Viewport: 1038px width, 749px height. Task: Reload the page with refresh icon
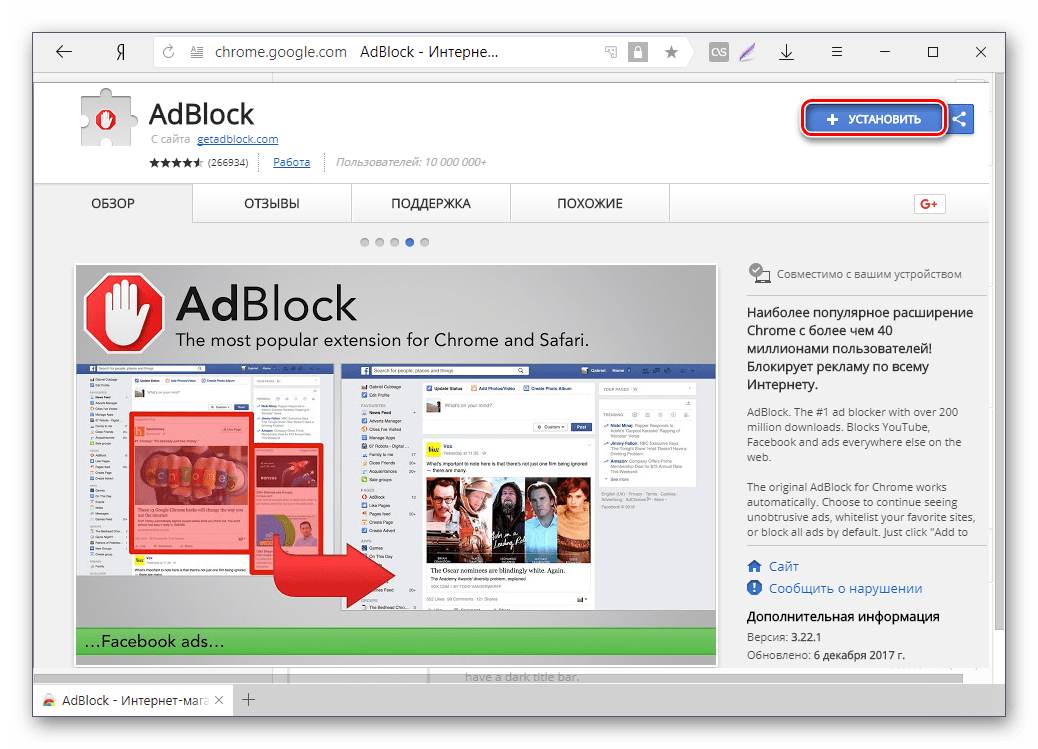pyautogui.click(x=169, y=52)
